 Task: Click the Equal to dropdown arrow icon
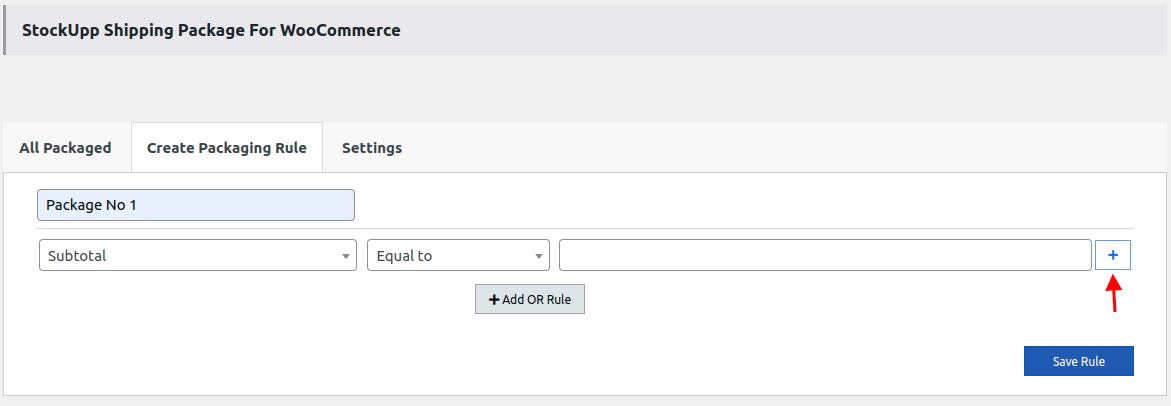539,256
